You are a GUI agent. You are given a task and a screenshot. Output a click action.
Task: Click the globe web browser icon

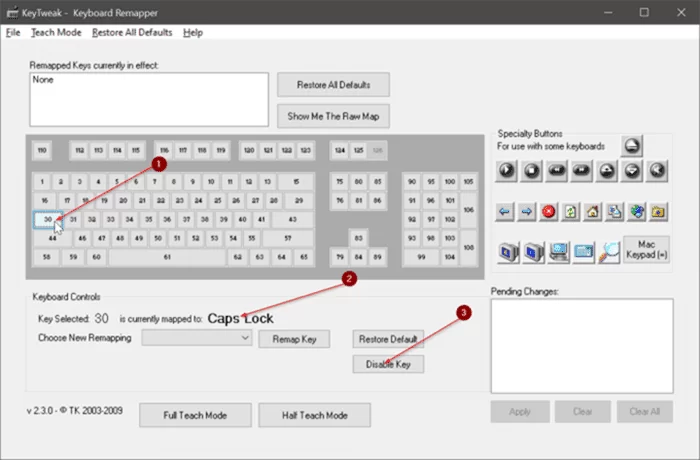[x=636, y=212]
